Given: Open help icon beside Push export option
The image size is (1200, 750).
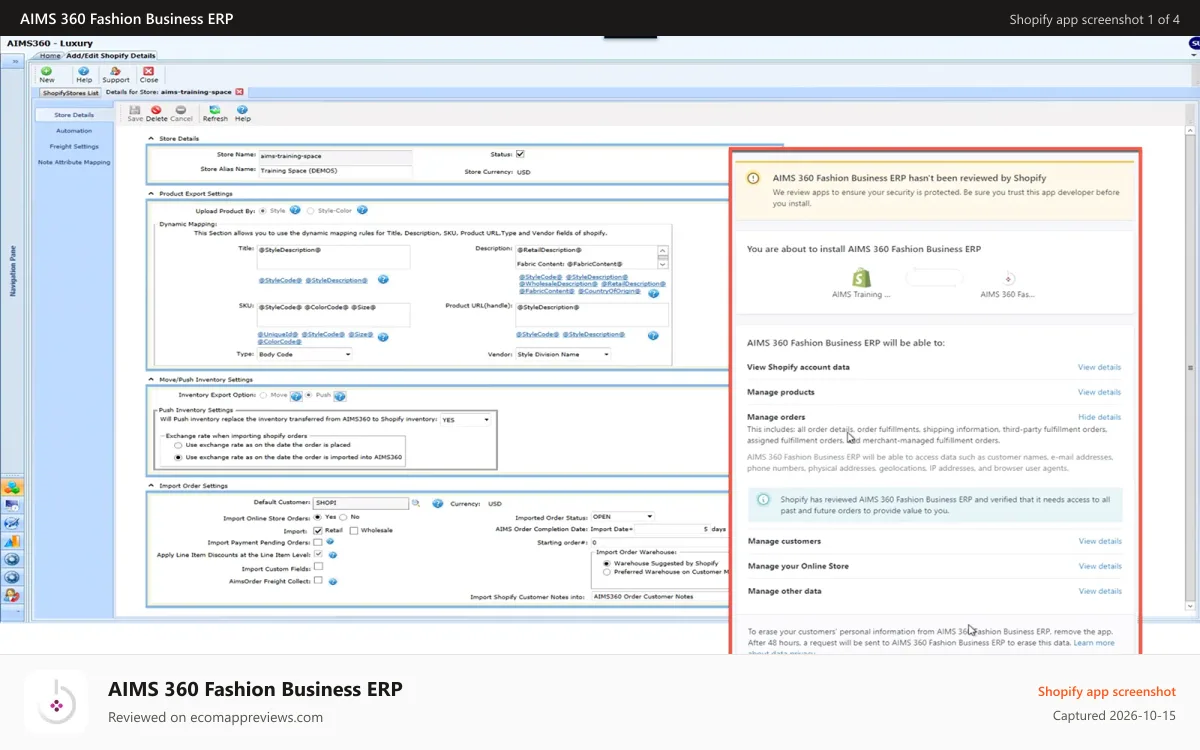Looking at the screenshot, I should pyautogui.click(x=340, y=396).
